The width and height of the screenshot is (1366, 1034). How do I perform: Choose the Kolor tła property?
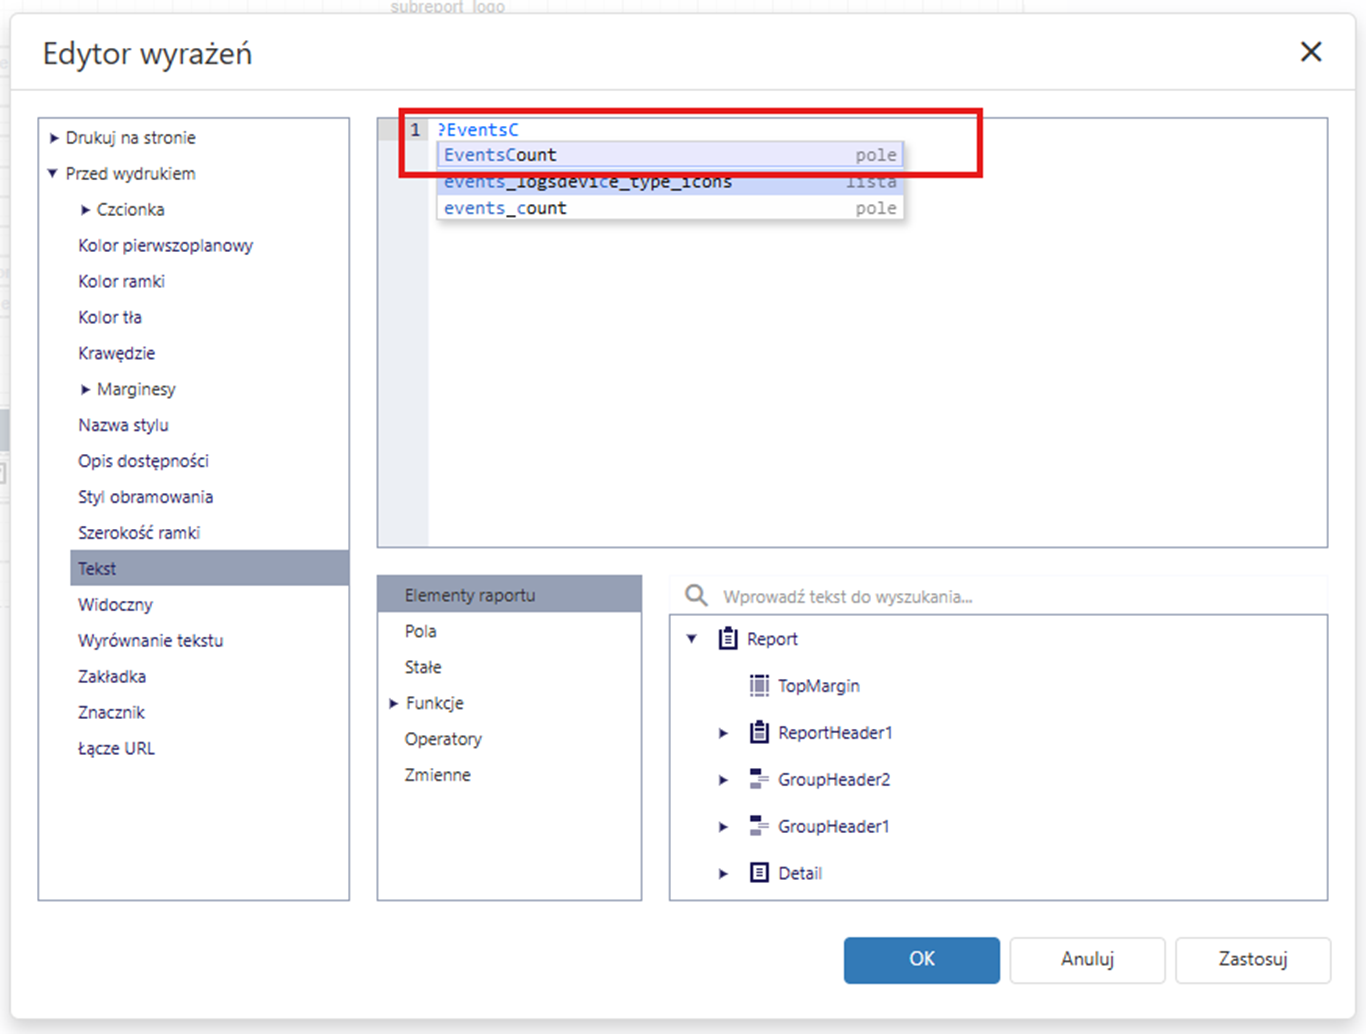click(110, 317)
